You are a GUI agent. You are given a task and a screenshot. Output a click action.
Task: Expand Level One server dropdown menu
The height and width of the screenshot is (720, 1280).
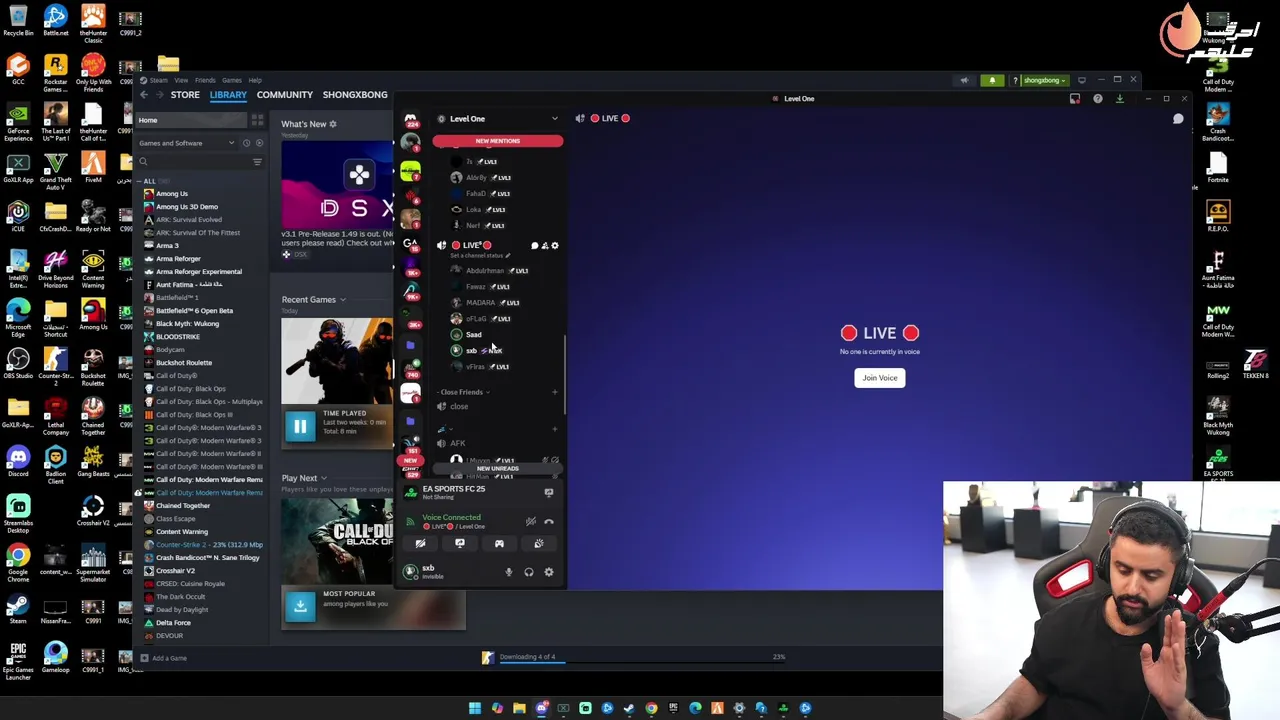click(554, 118)
